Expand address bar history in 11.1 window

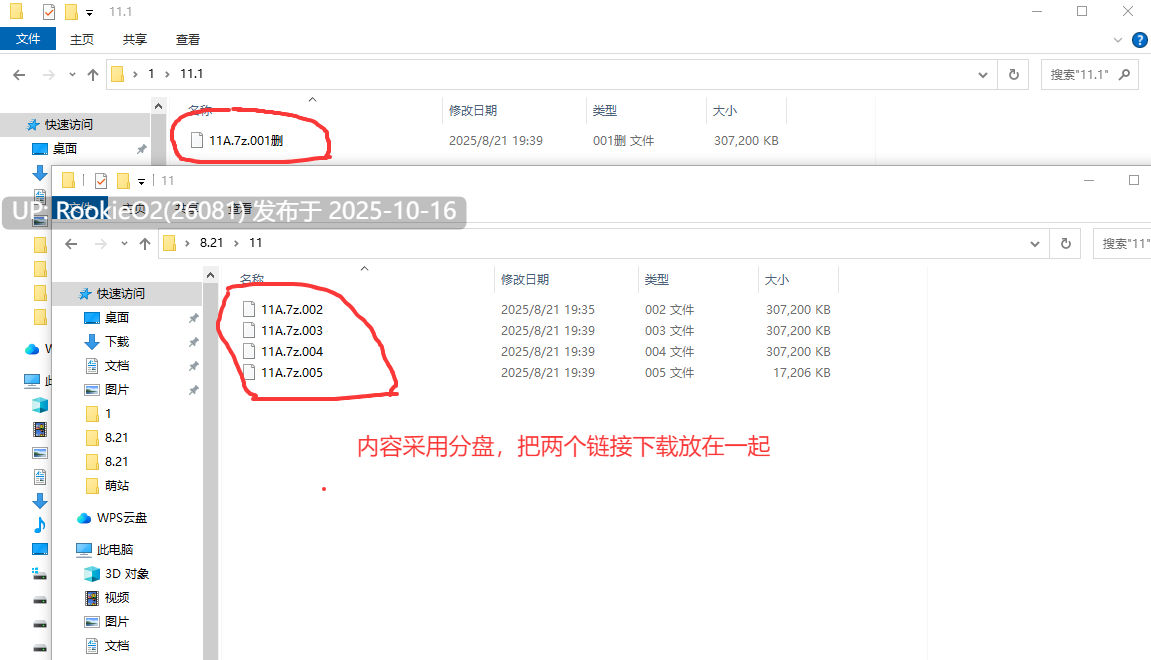(982, 74)
